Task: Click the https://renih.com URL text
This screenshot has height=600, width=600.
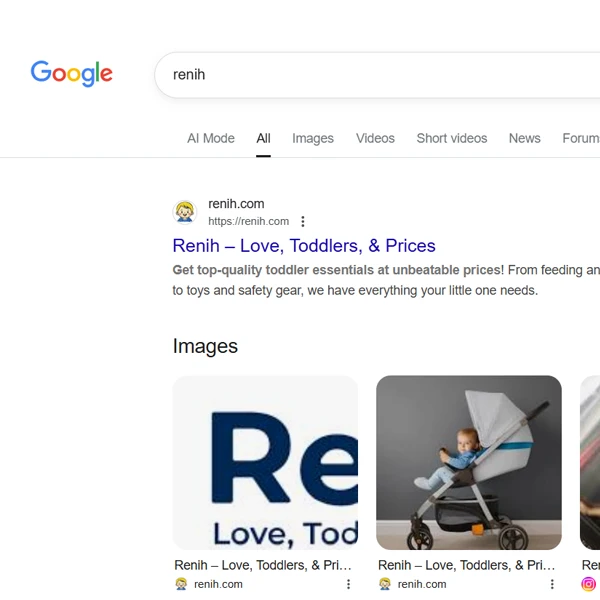Action: 248,222
